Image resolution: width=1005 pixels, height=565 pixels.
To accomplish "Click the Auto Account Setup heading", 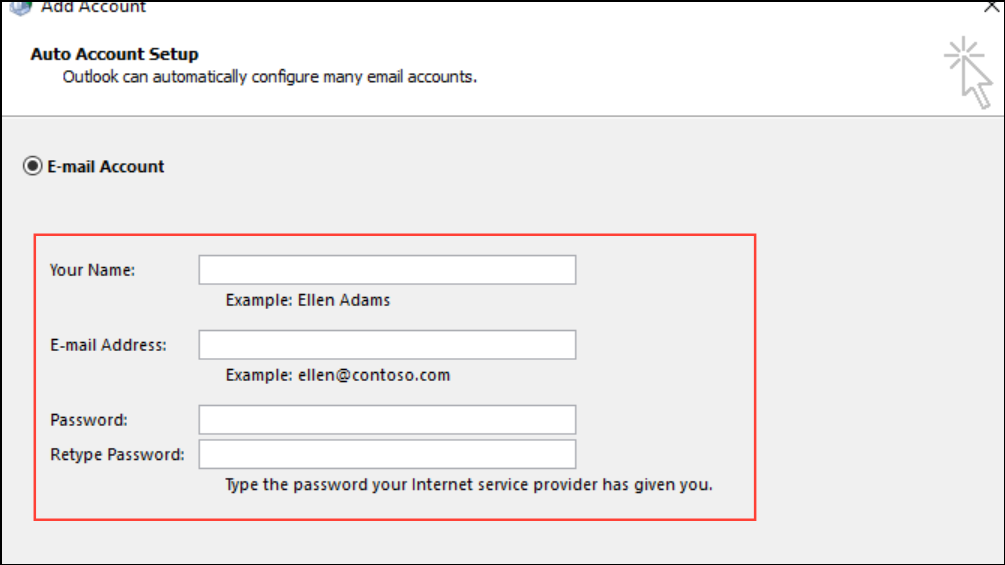I will pos(115,54).
